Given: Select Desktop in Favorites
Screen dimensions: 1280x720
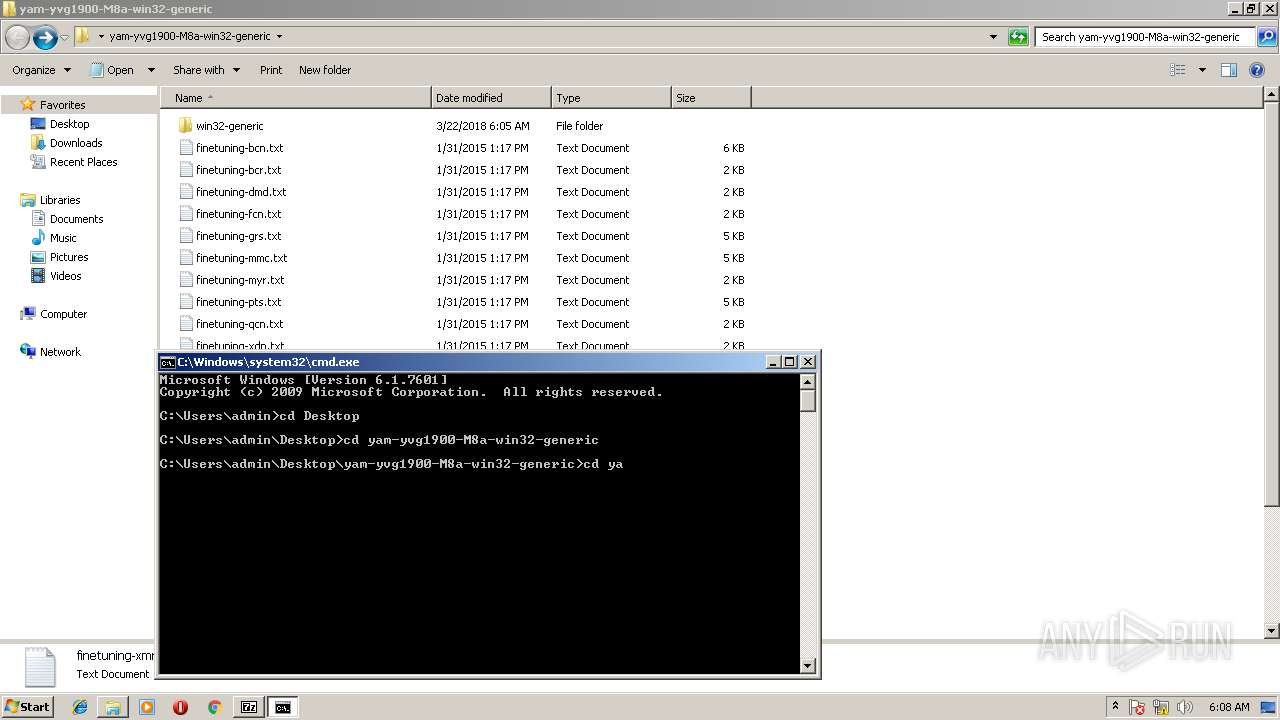Looking at the screenshot, I should 69,124.
